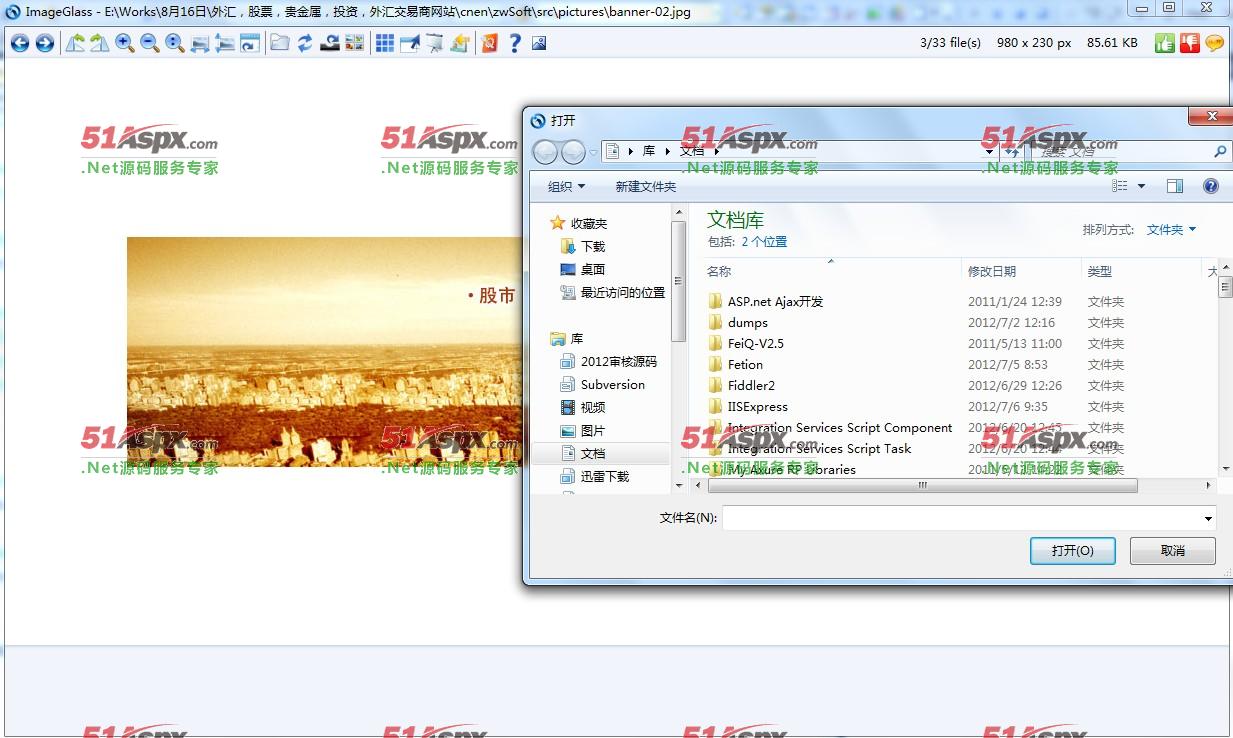Click the open file folder icon
This screenshot has height=738, width=1233.
280,43
